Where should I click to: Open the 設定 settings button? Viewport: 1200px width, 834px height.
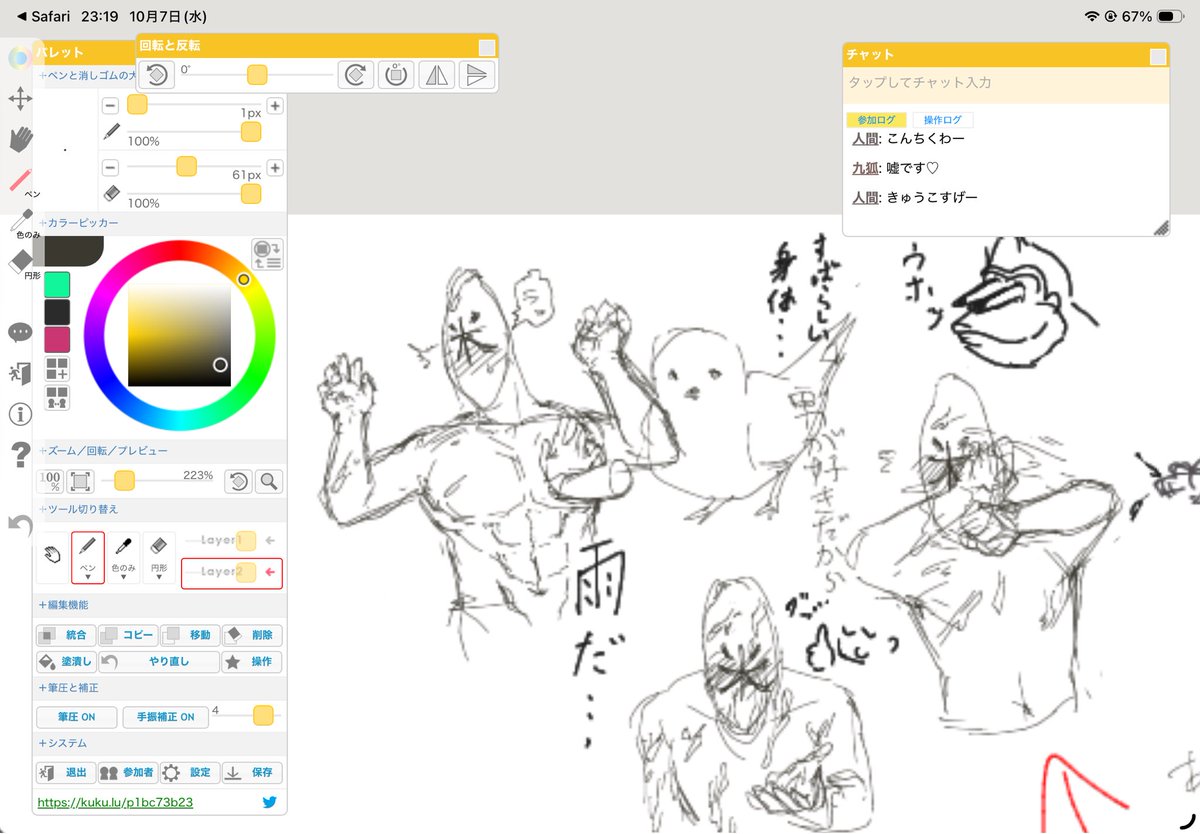click(x=190, y=773)
